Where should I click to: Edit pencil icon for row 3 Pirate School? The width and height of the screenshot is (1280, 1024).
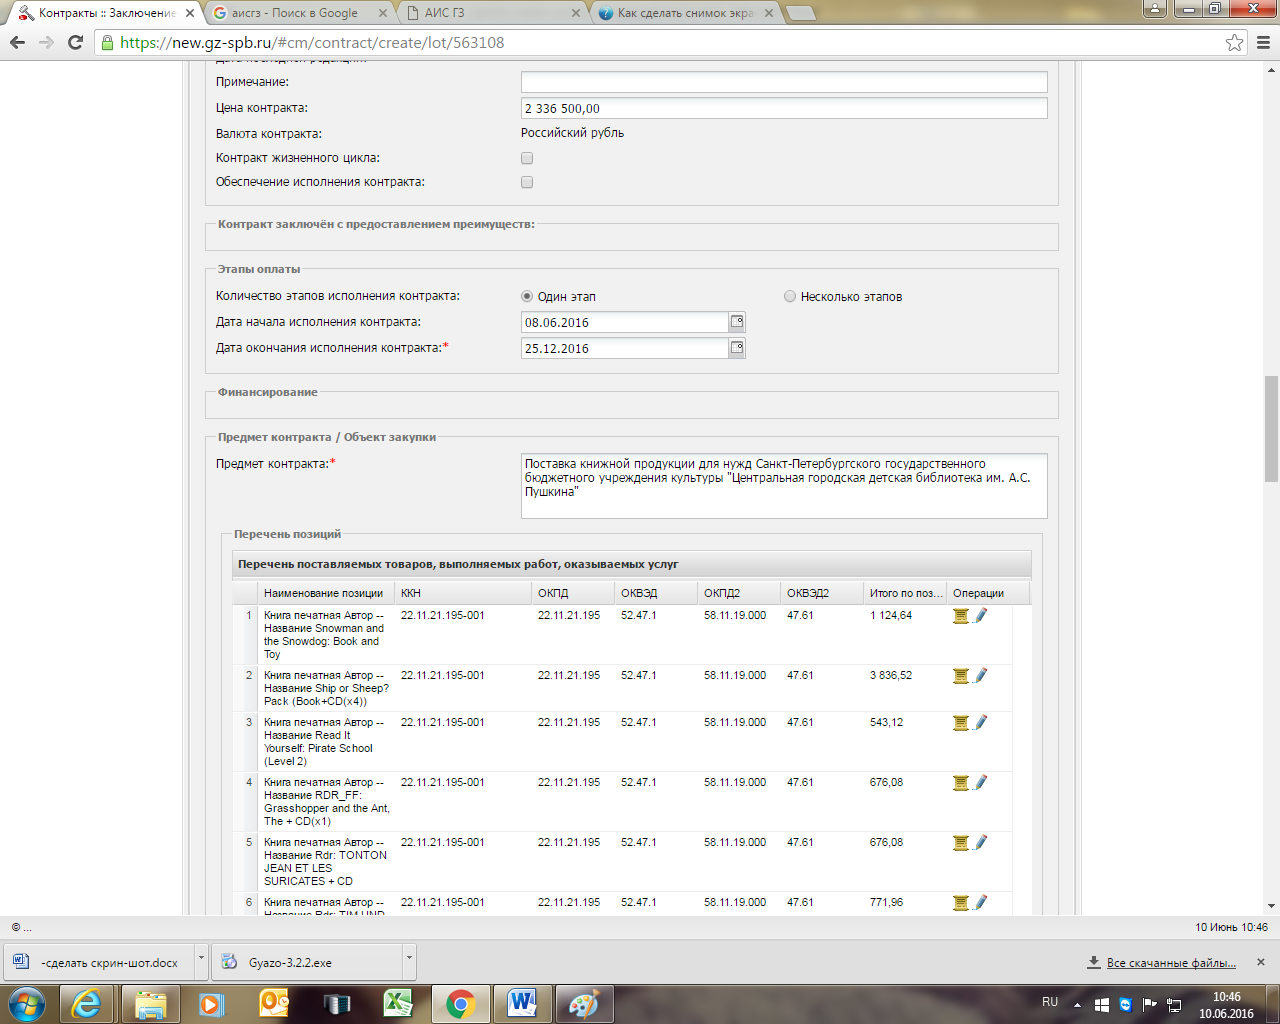point(980,723)
